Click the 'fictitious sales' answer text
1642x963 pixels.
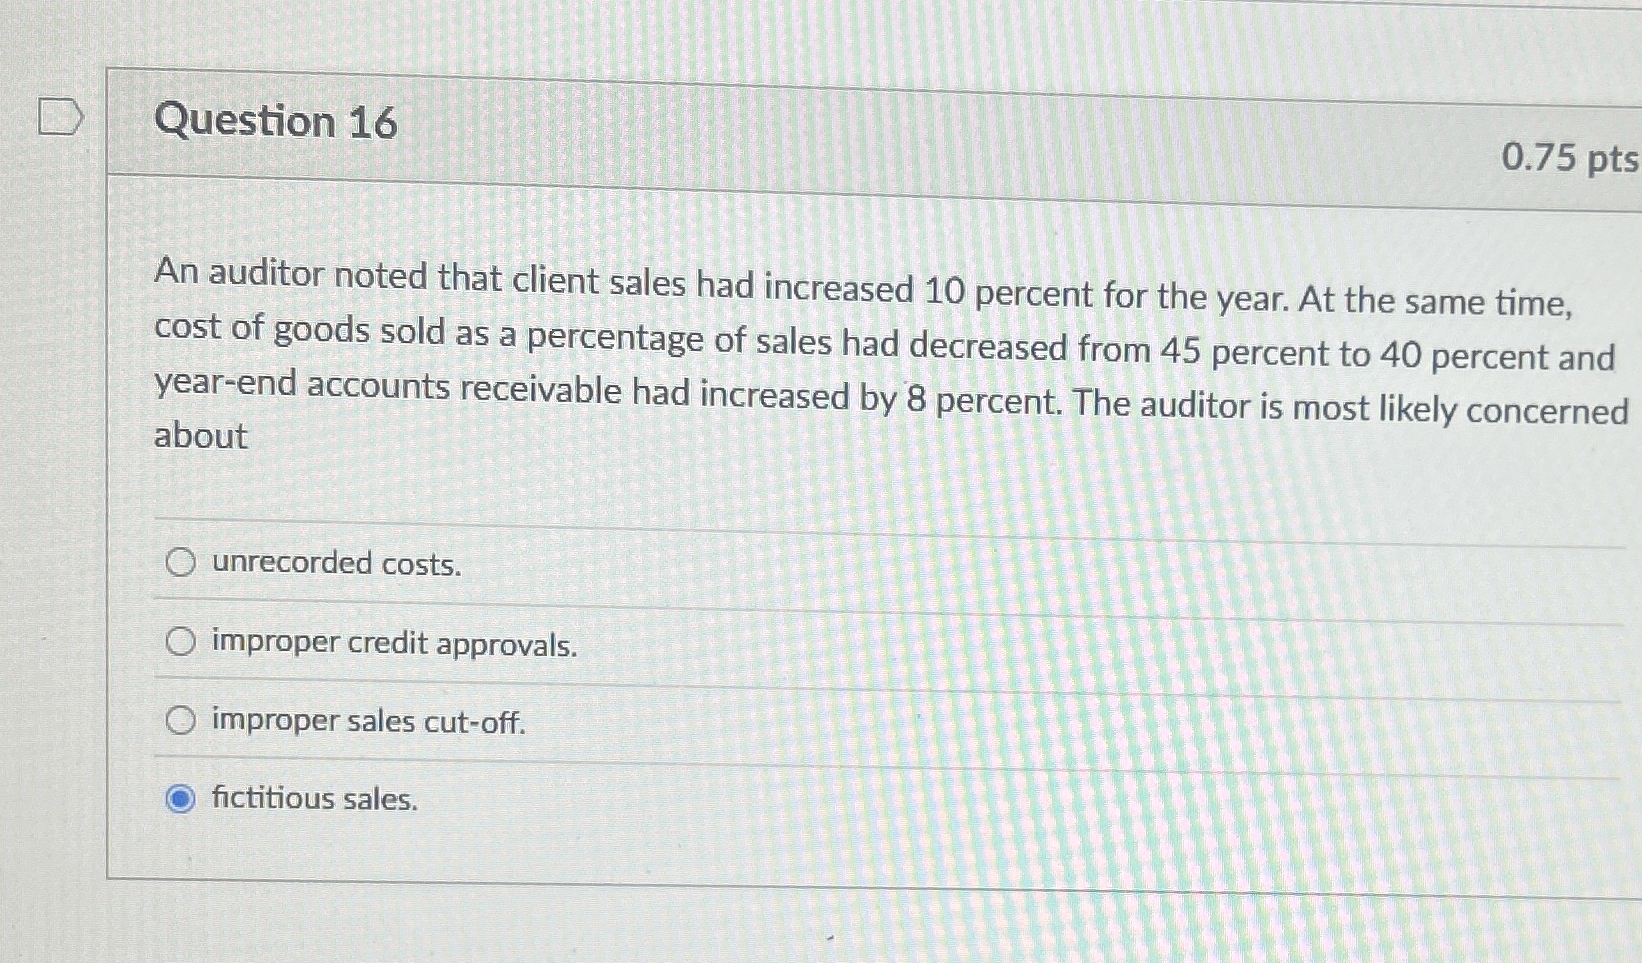[313, 799]
